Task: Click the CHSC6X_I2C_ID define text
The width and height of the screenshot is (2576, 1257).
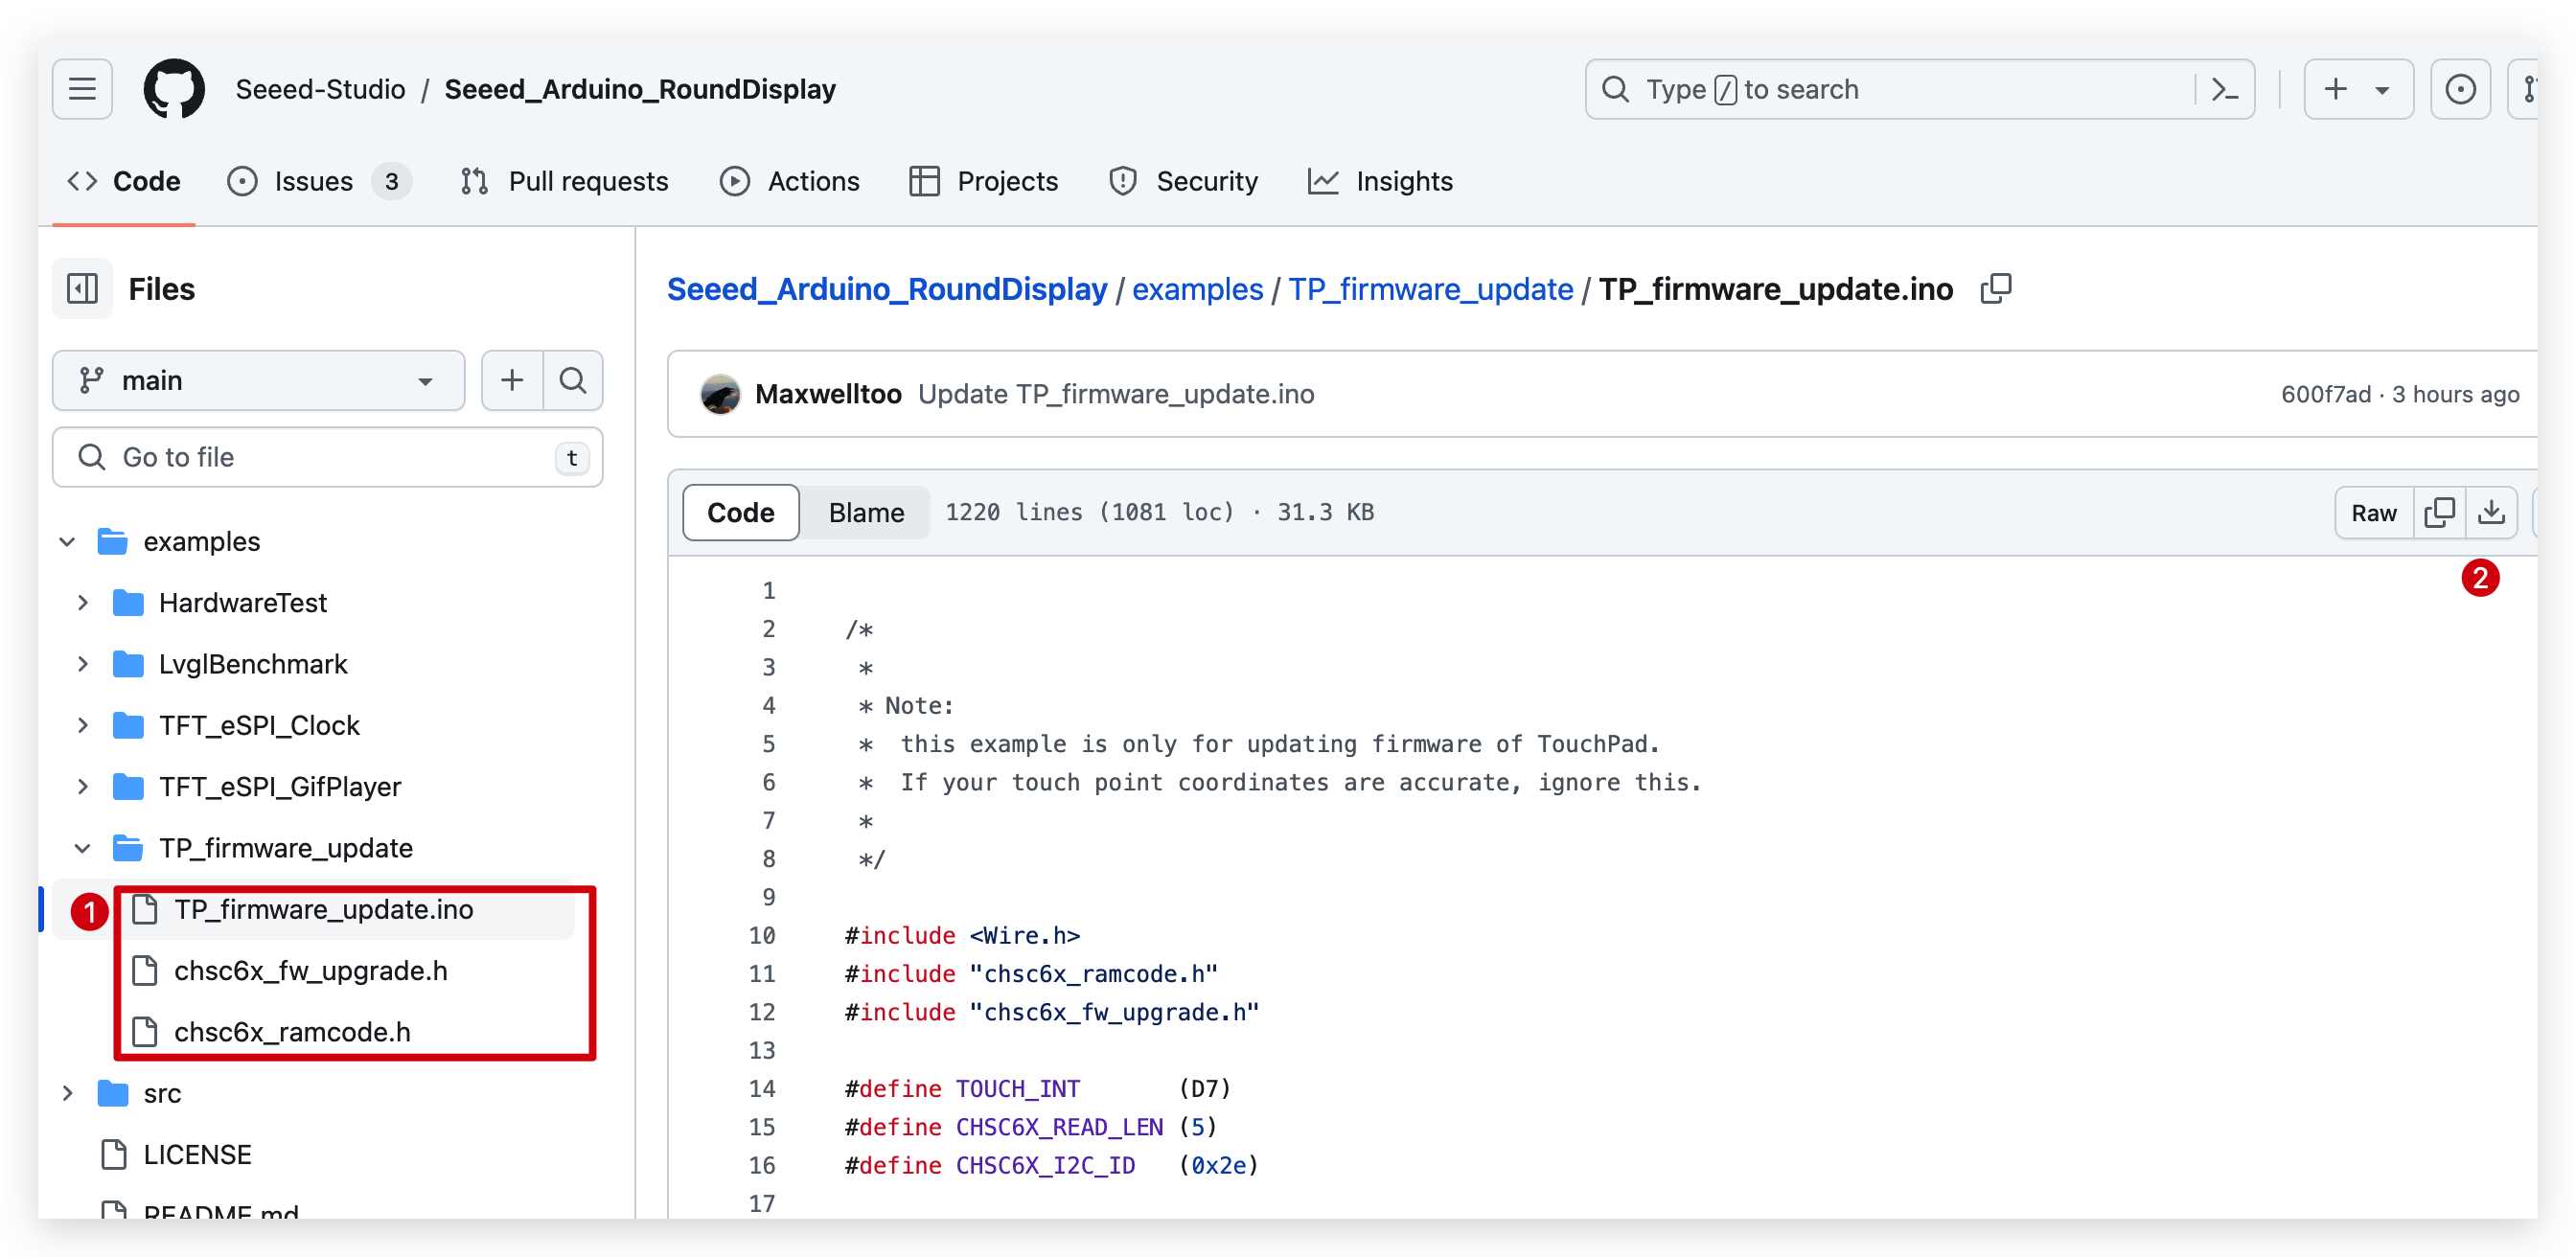Action: tap(1045, 1165)
